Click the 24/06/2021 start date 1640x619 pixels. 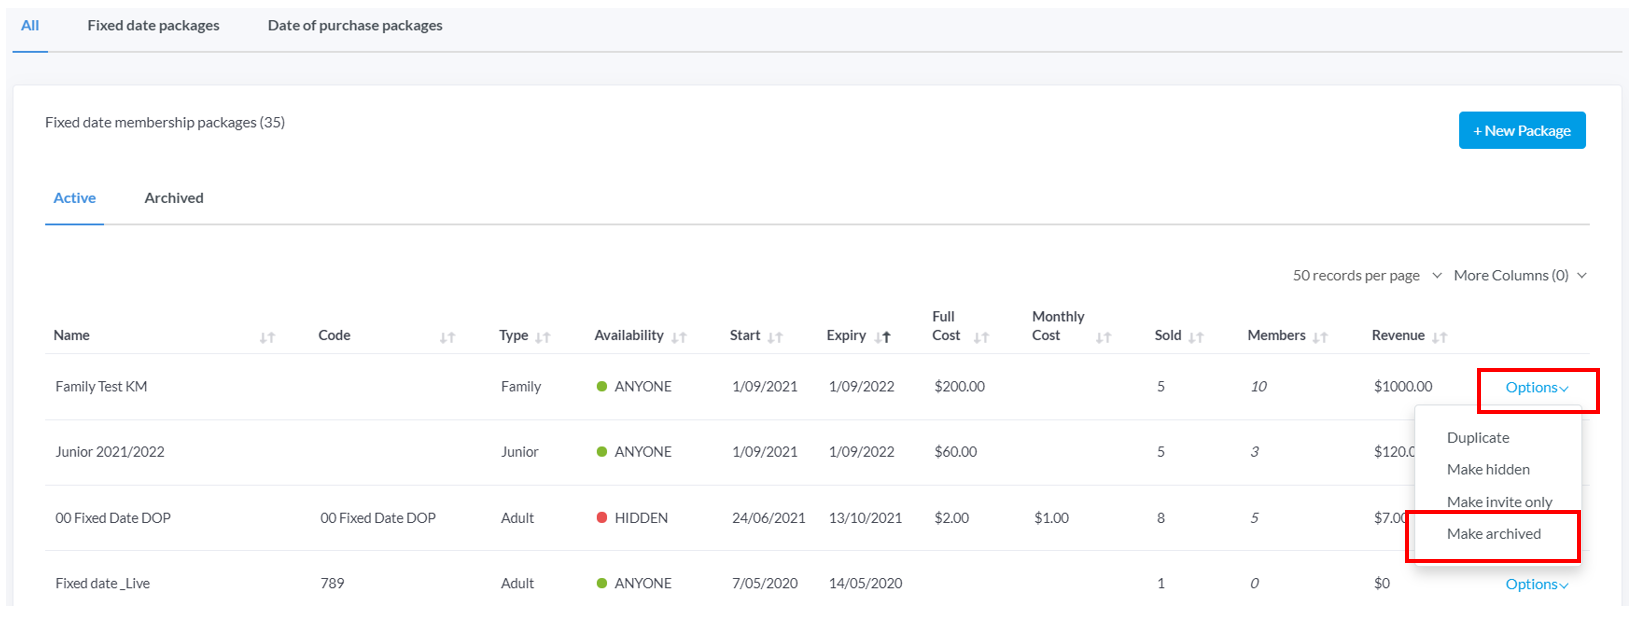pos(768,518)
